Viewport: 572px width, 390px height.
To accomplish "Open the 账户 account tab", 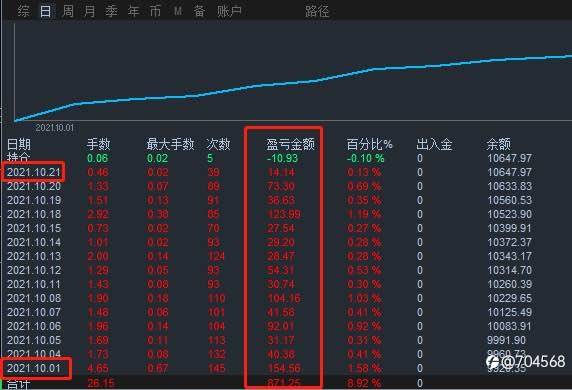I will point(229,11).
